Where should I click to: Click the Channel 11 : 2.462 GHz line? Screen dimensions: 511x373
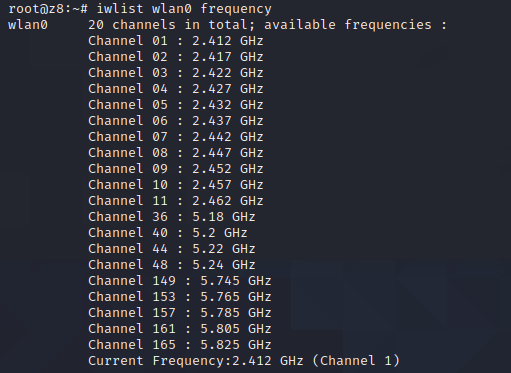click(176, 201)
